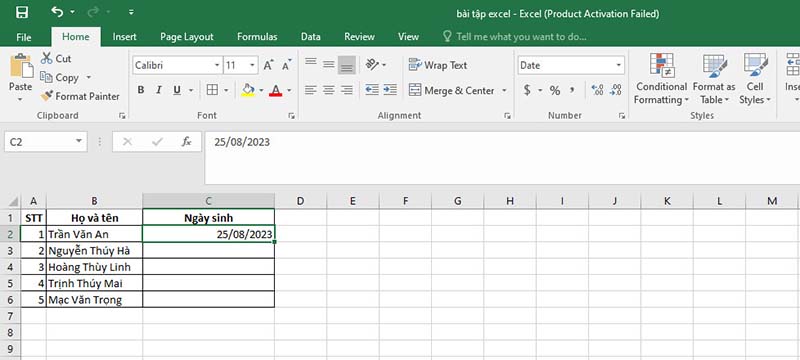Customize Quick Access Toolbar dropdown
The image size is (800, 360).
tap(131, 12)
